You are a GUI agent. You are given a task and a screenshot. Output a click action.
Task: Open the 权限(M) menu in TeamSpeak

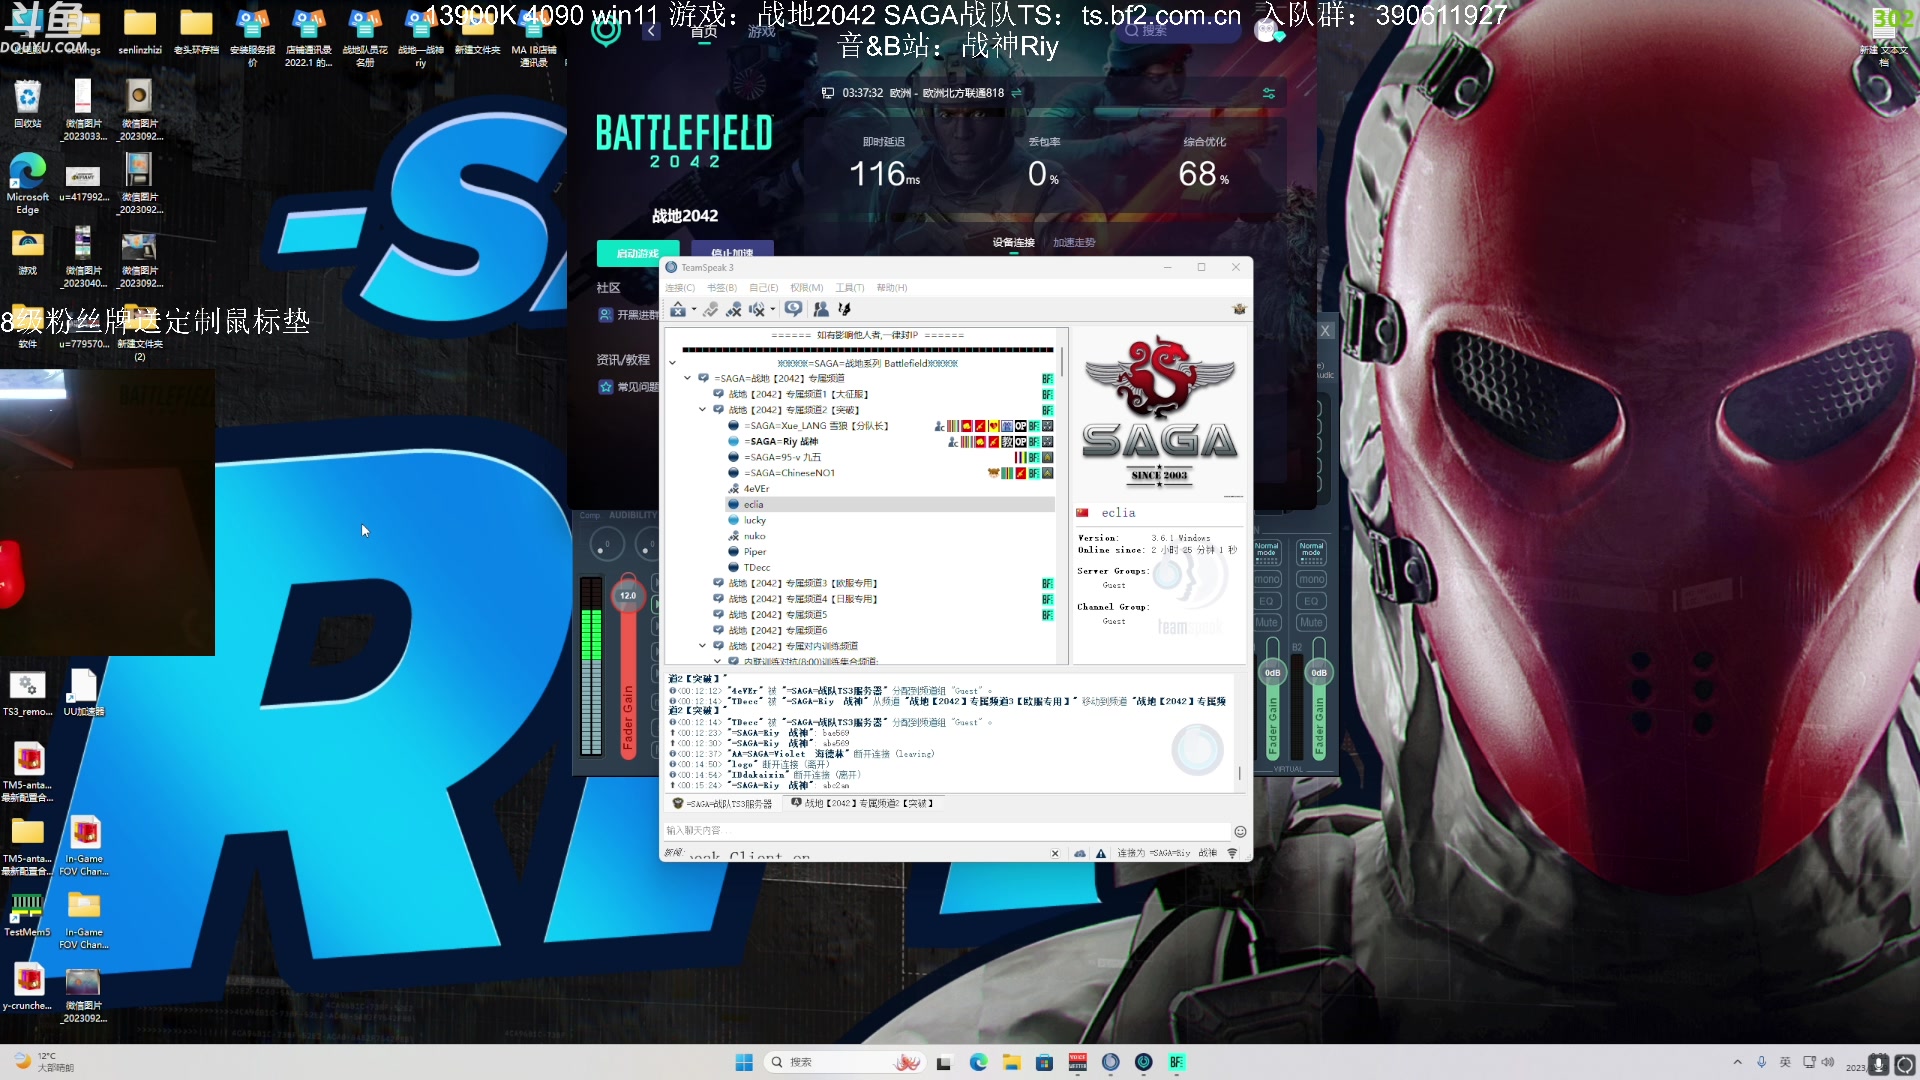click(807, 288)
